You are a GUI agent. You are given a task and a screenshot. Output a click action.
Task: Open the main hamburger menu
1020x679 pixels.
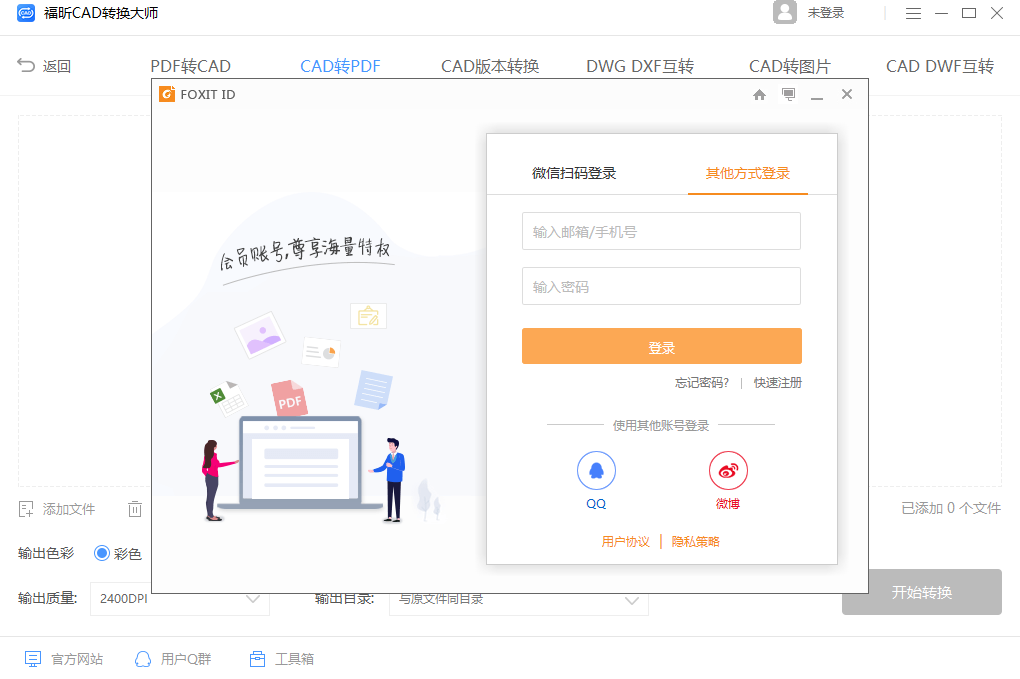[913, 13]
